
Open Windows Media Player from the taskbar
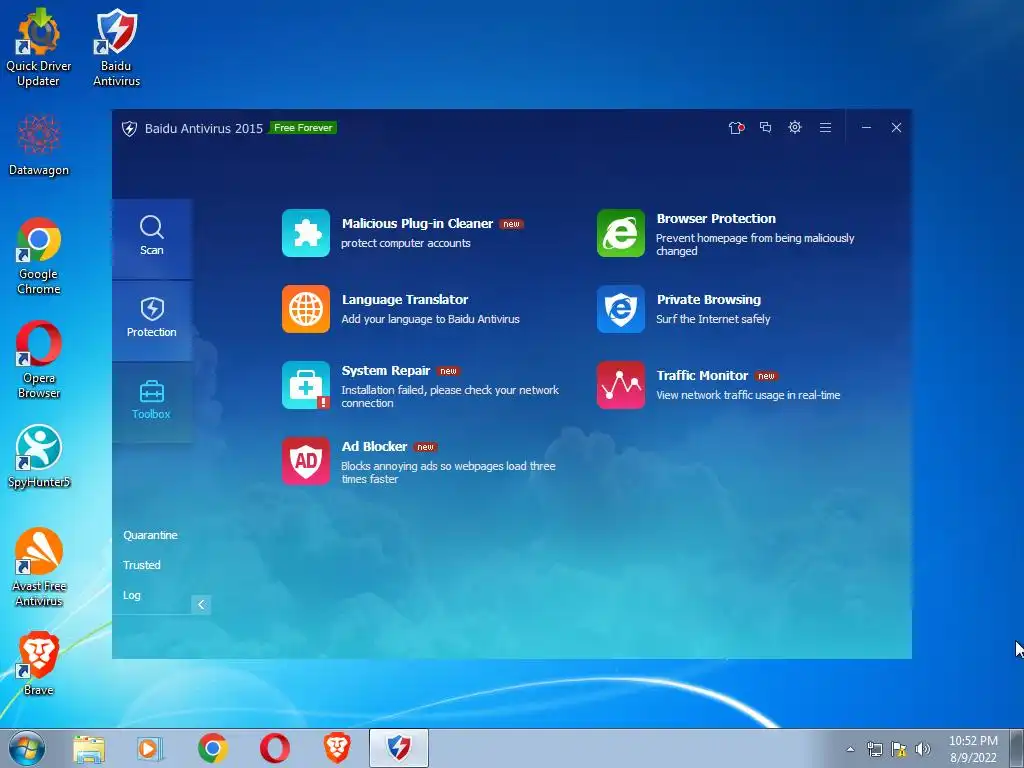150,748
